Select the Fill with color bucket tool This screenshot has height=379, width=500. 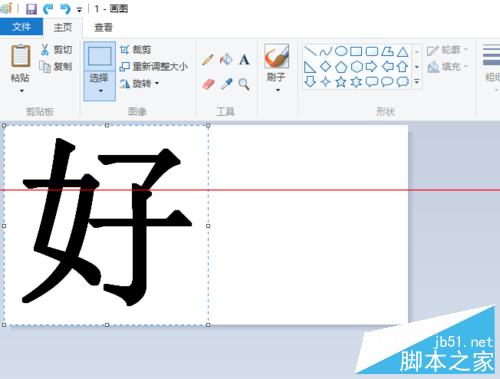pyautogui.click(x=226, y=60)
